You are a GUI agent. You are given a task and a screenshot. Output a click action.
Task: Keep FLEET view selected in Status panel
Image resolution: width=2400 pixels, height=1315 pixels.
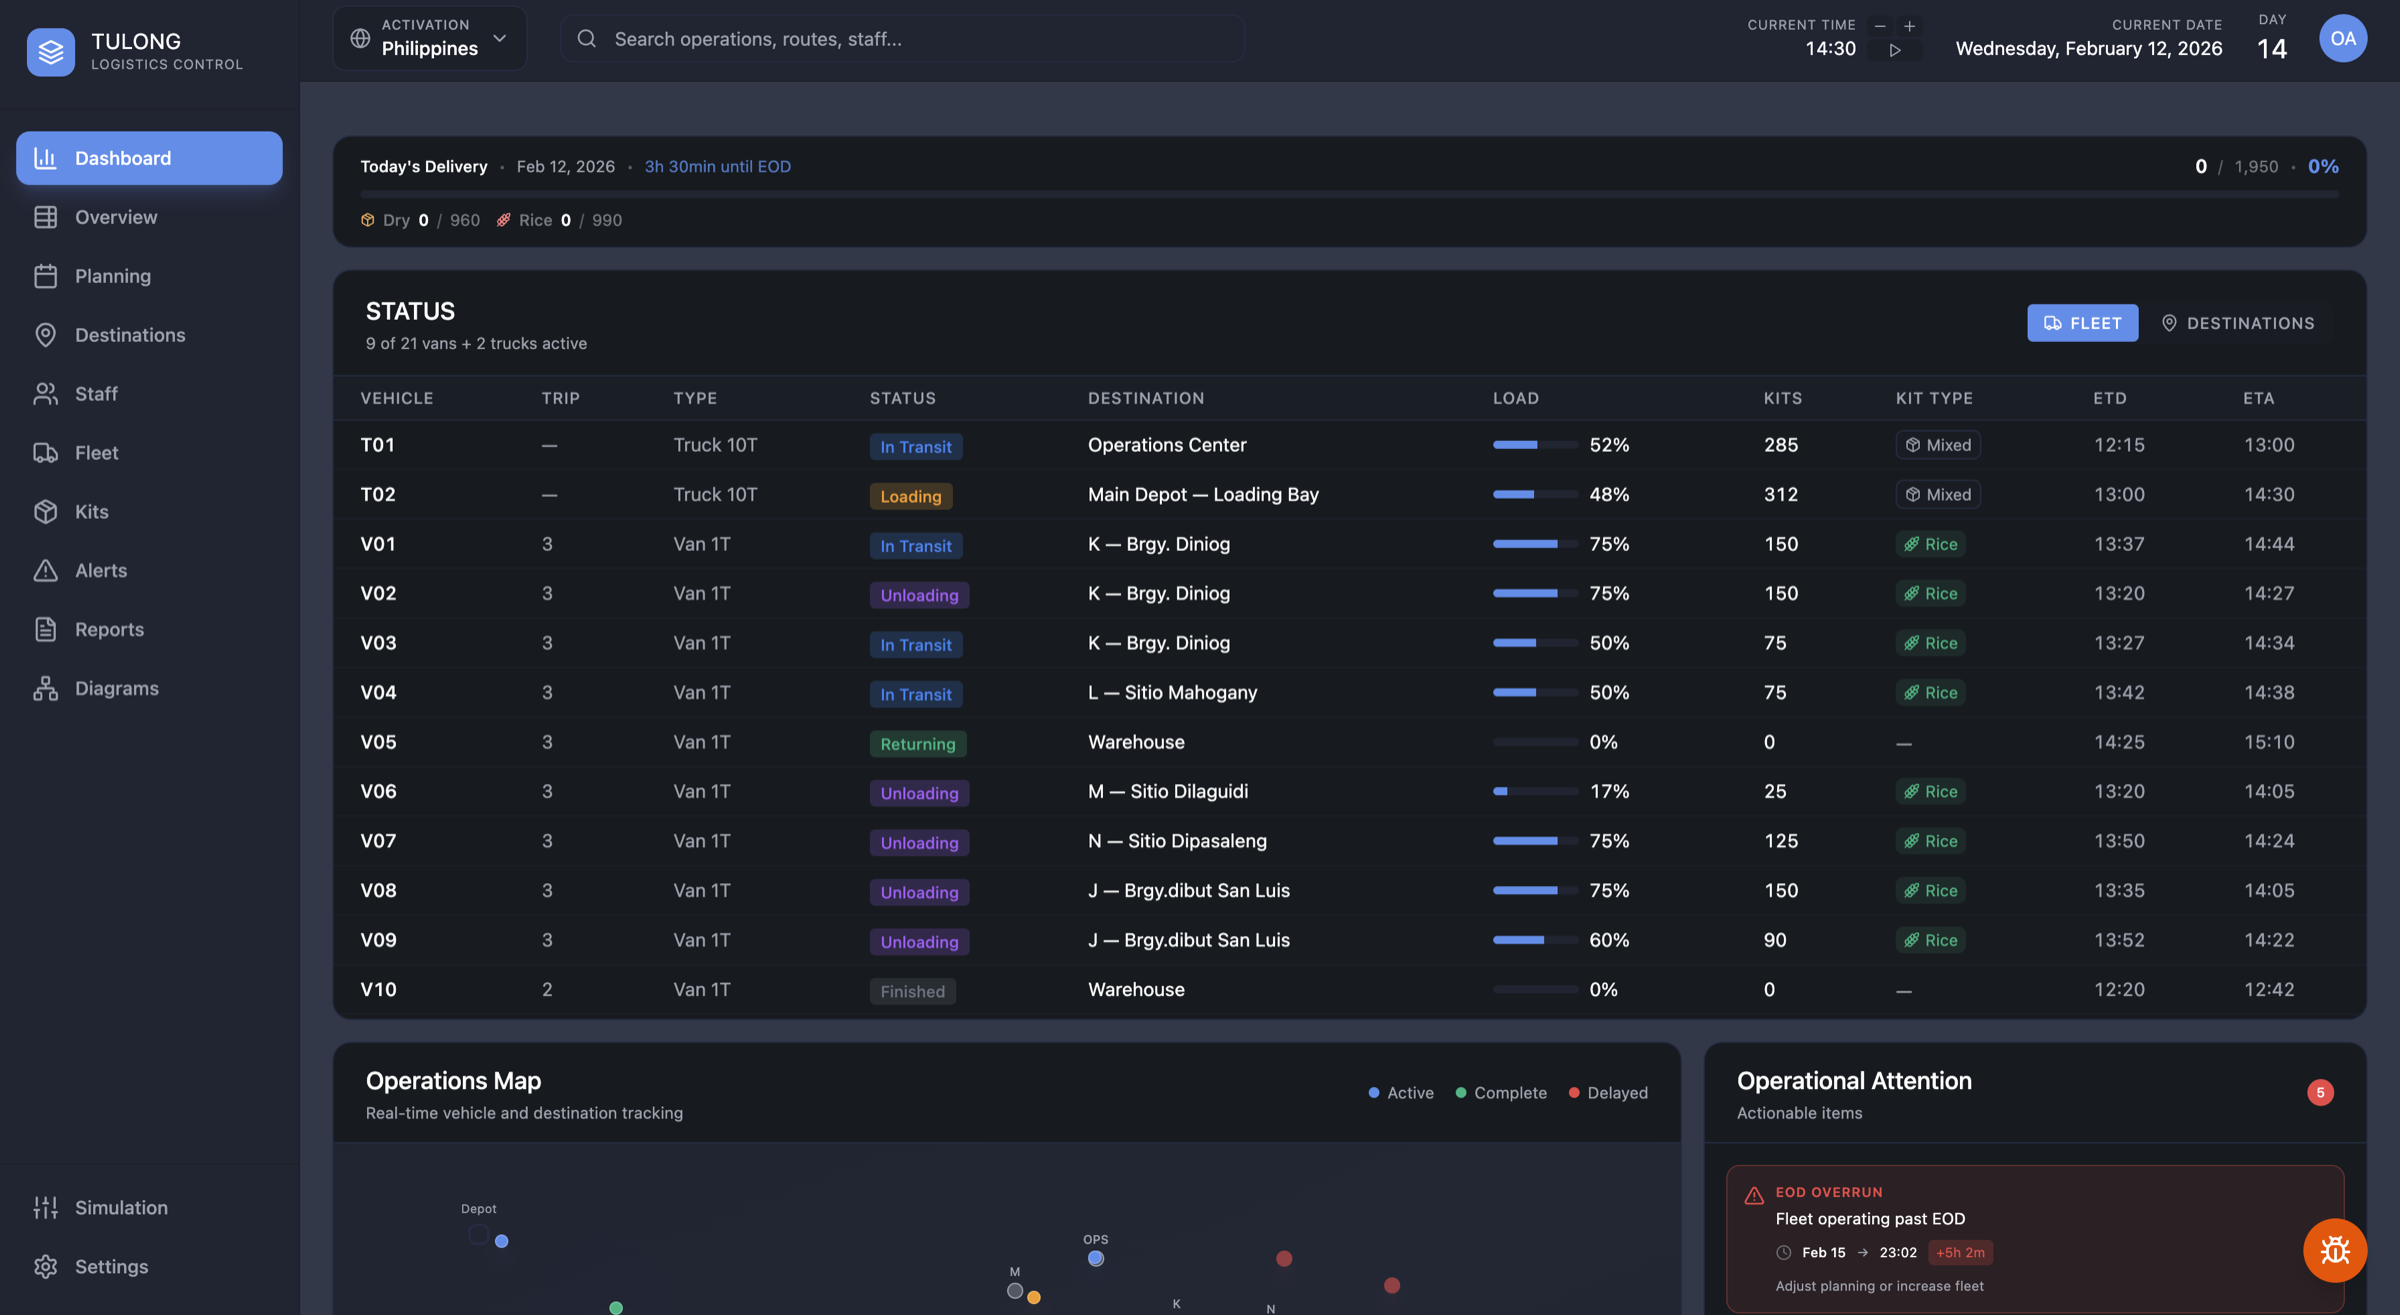tap(2082, 323)
